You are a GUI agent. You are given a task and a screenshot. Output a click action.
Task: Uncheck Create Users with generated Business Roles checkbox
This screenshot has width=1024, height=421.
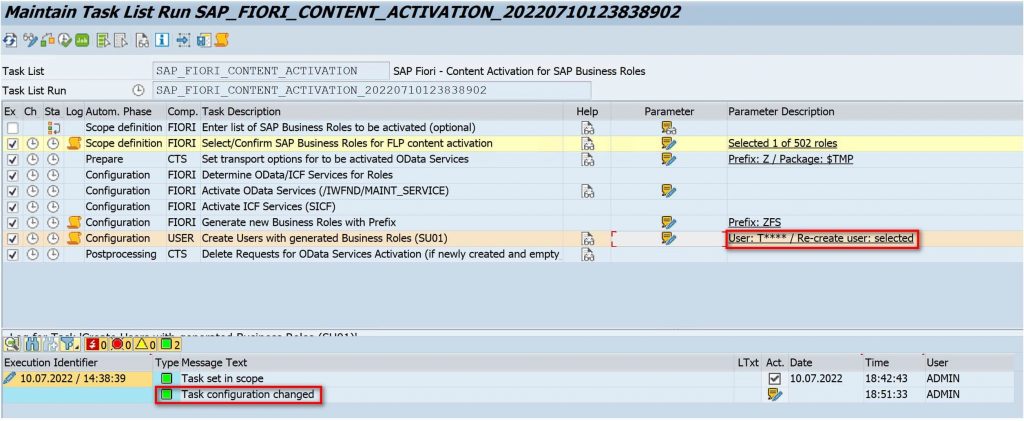tap(12, 239)
